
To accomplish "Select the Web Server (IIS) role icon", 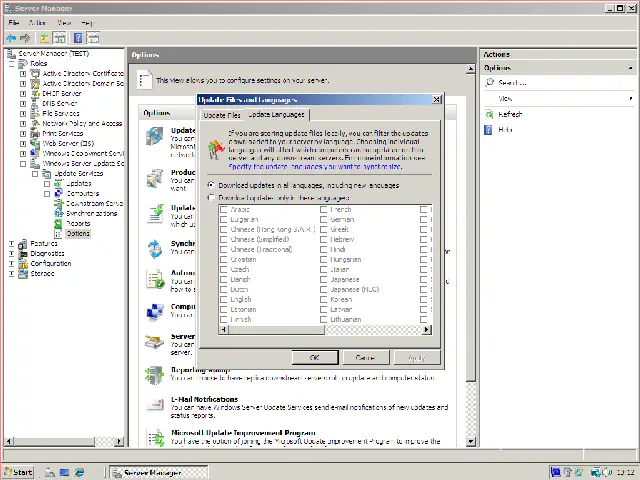I will pos(36,143).
